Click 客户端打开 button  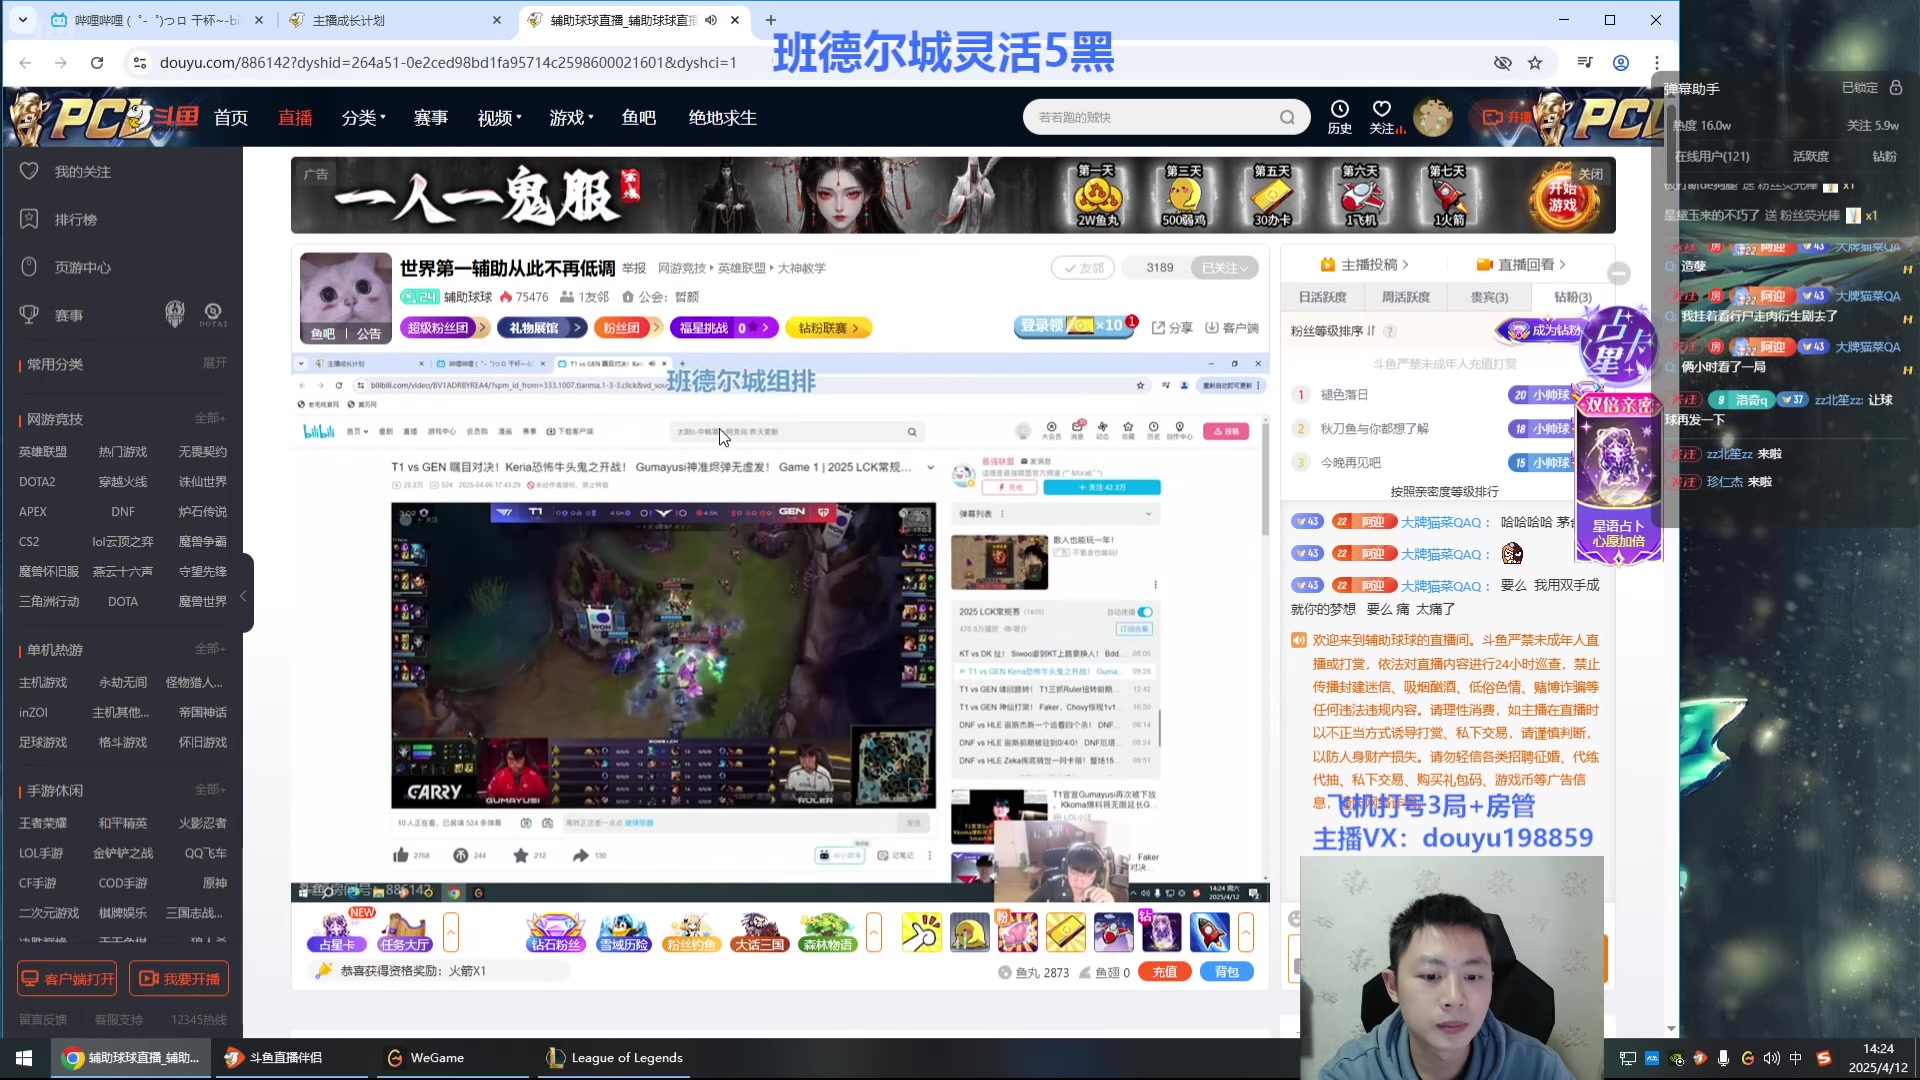coord(67,978)
